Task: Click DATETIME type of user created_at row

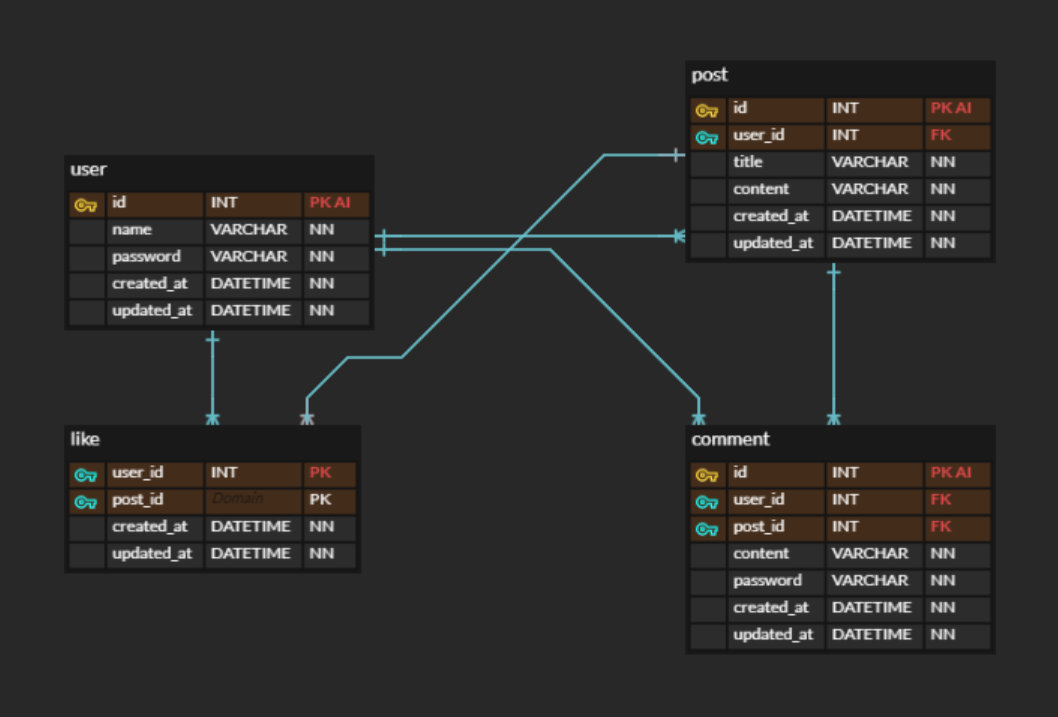Action: (x=250, y=283)
